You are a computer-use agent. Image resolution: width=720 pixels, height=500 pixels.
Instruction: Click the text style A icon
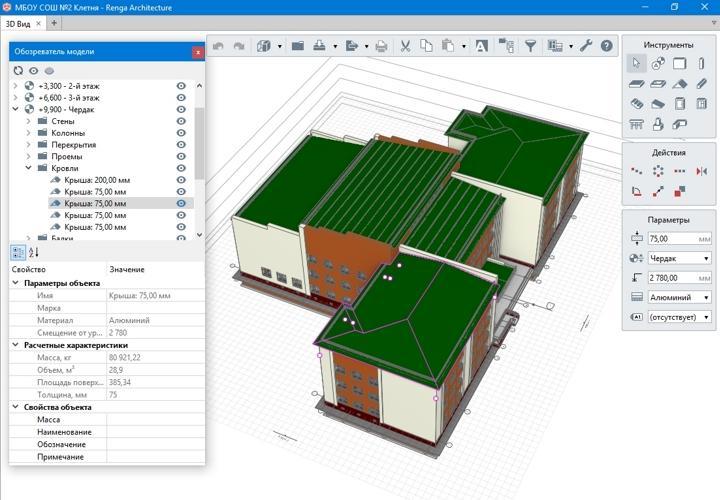point(481,46)
